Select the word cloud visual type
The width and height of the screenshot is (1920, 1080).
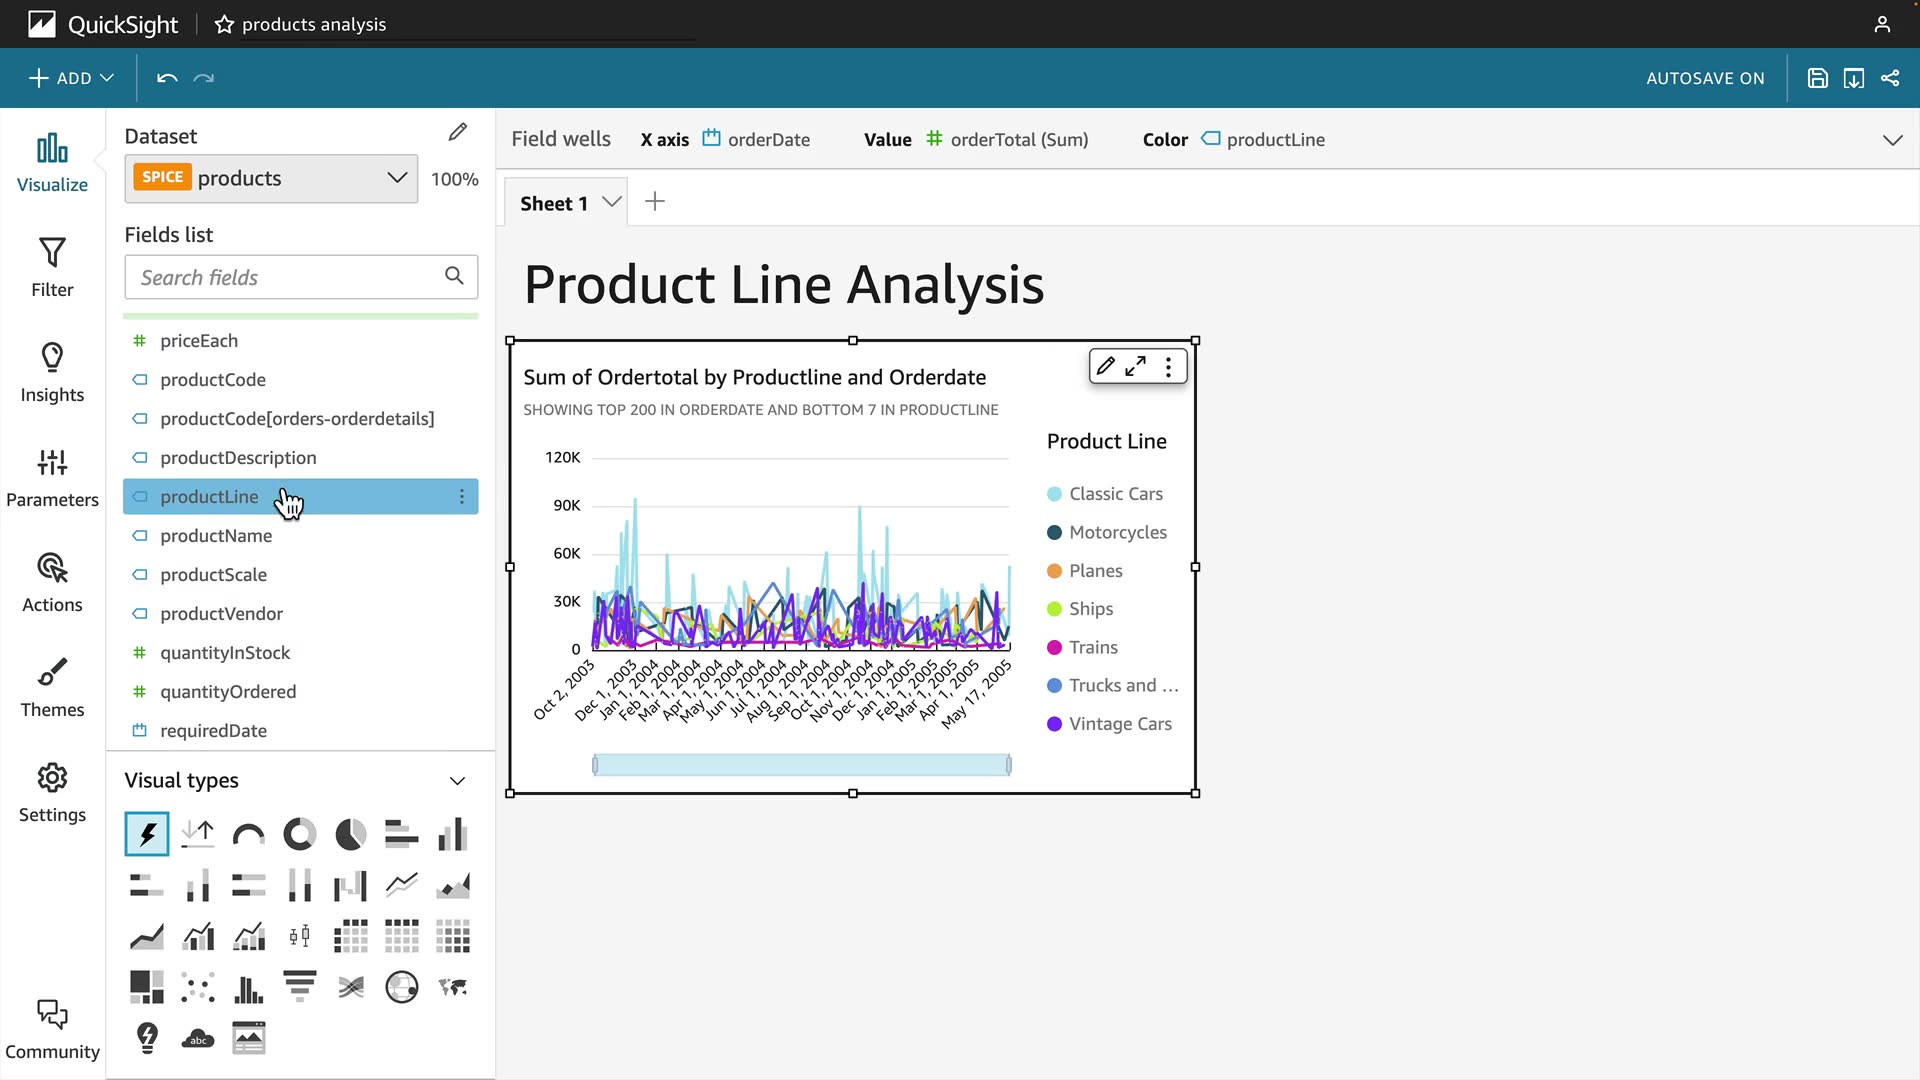[197, 1038]
